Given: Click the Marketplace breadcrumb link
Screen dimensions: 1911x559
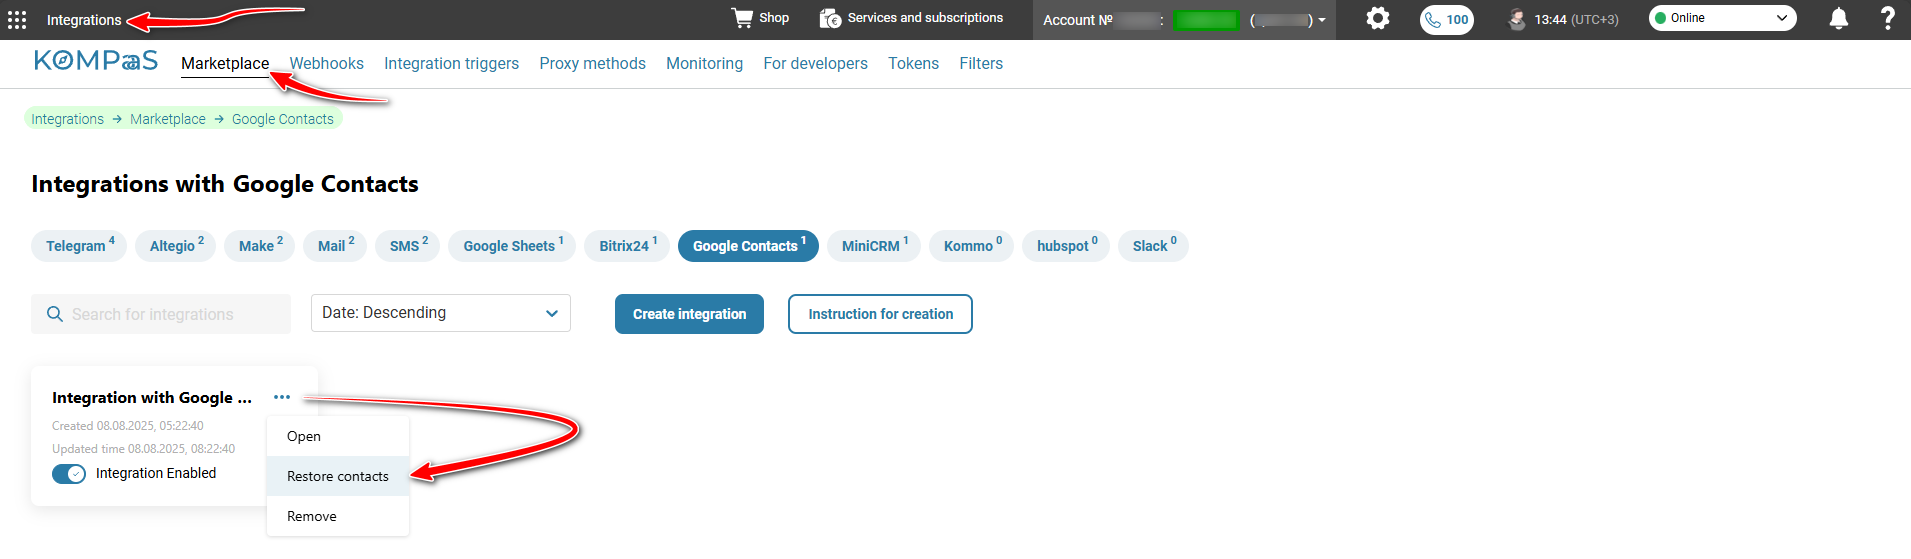Looking at the screenshot, I should coord(168,119).
